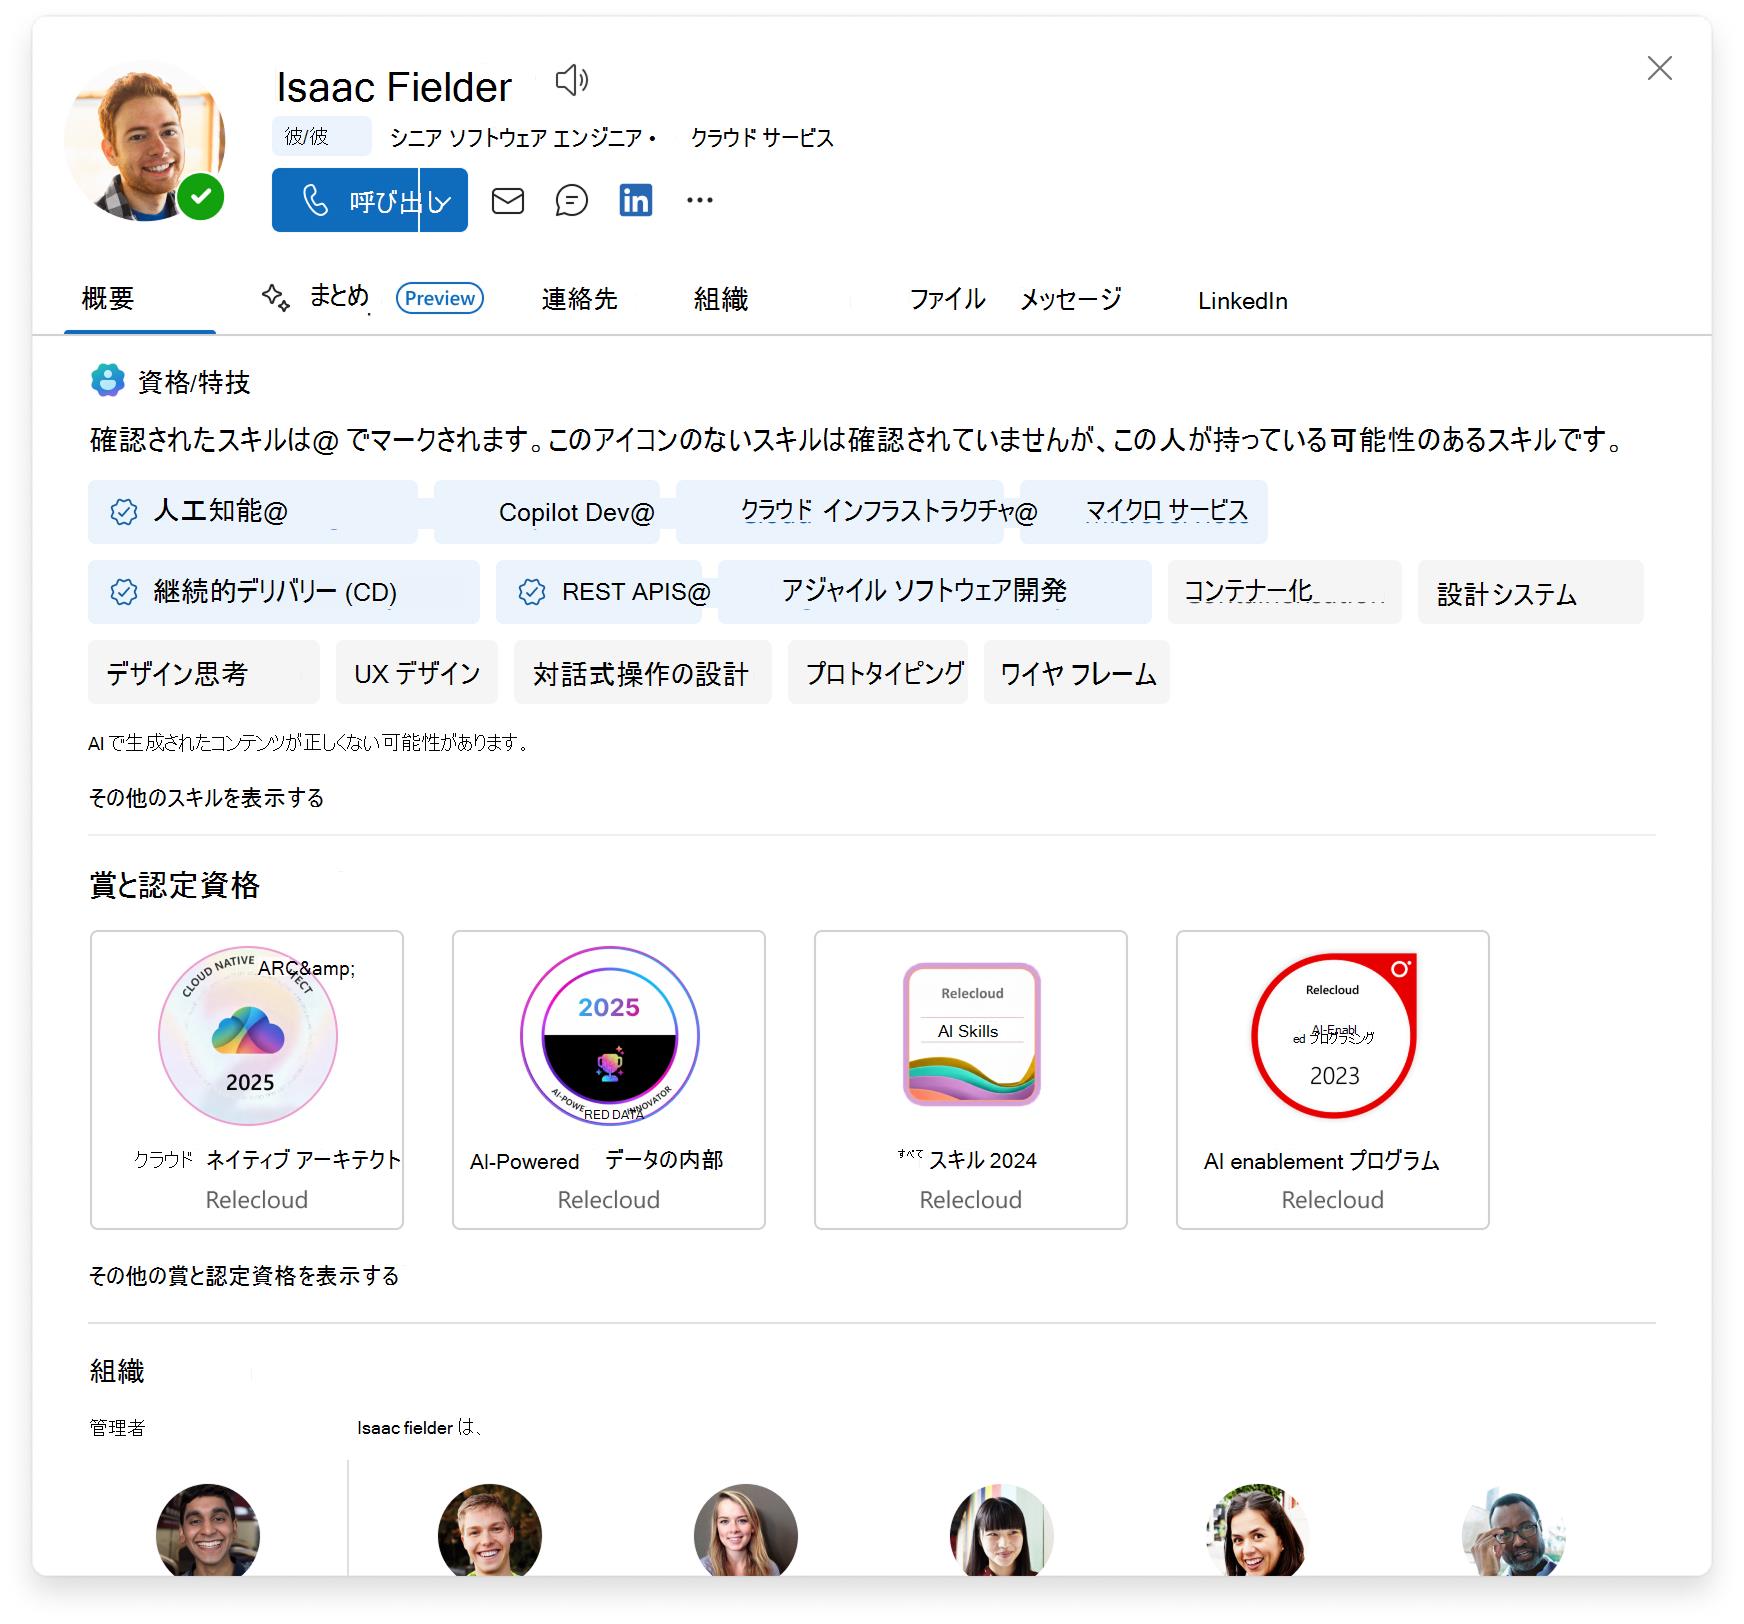
Task: Click the verified badge on 継続的デリバリー
Action: (x=124, y=592)
